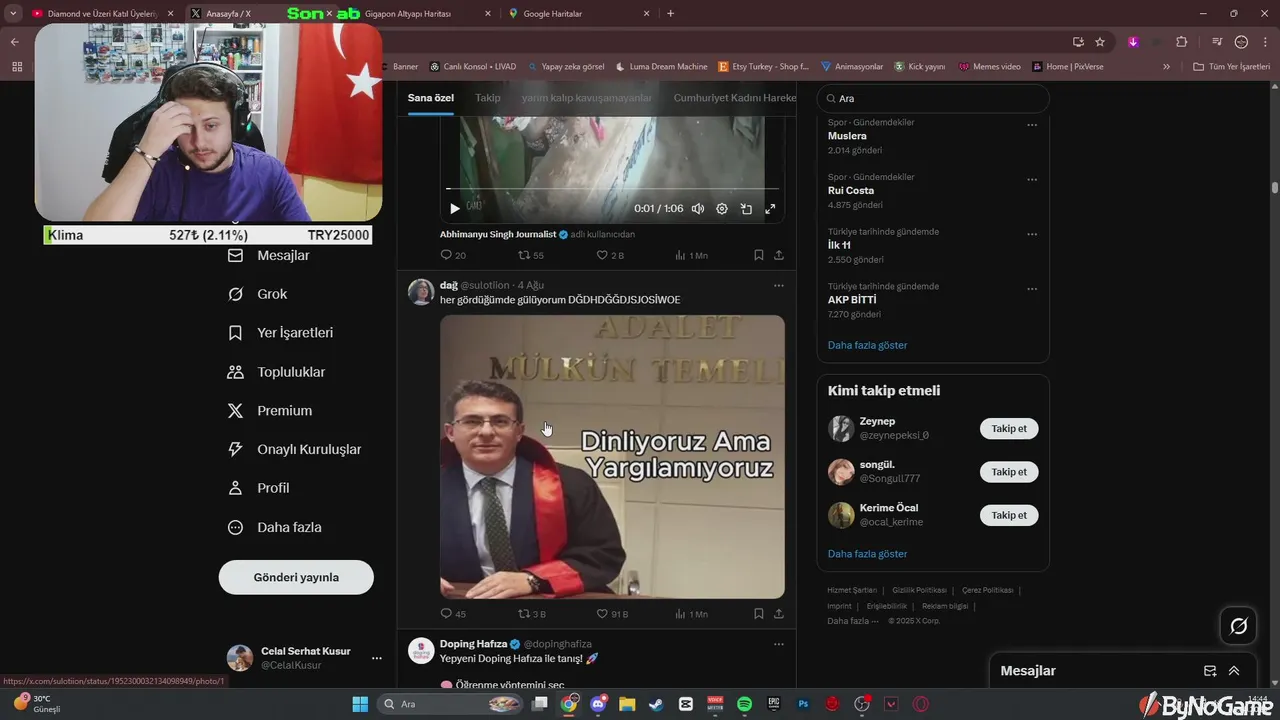Click the Gönderi yayınla button
This screenshot has width=1280, height=720.
tap(296, 577)
